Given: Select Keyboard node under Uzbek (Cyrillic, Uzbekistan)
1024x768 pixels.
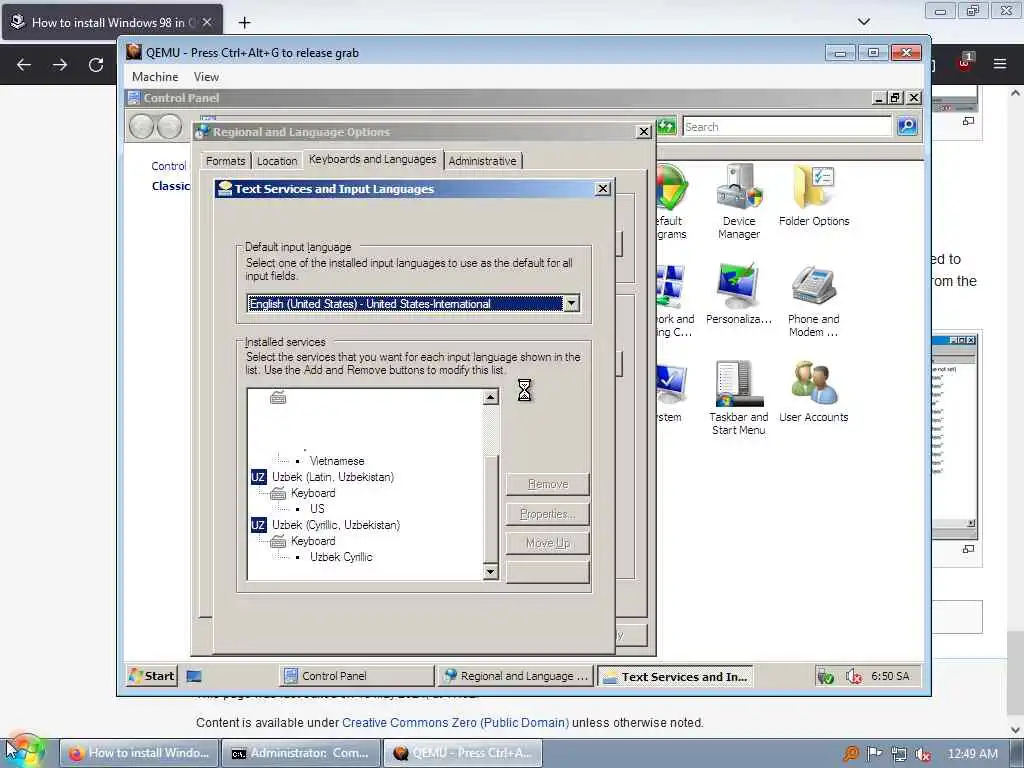Looking at the screenshot, I should click(x=313, y=541).
